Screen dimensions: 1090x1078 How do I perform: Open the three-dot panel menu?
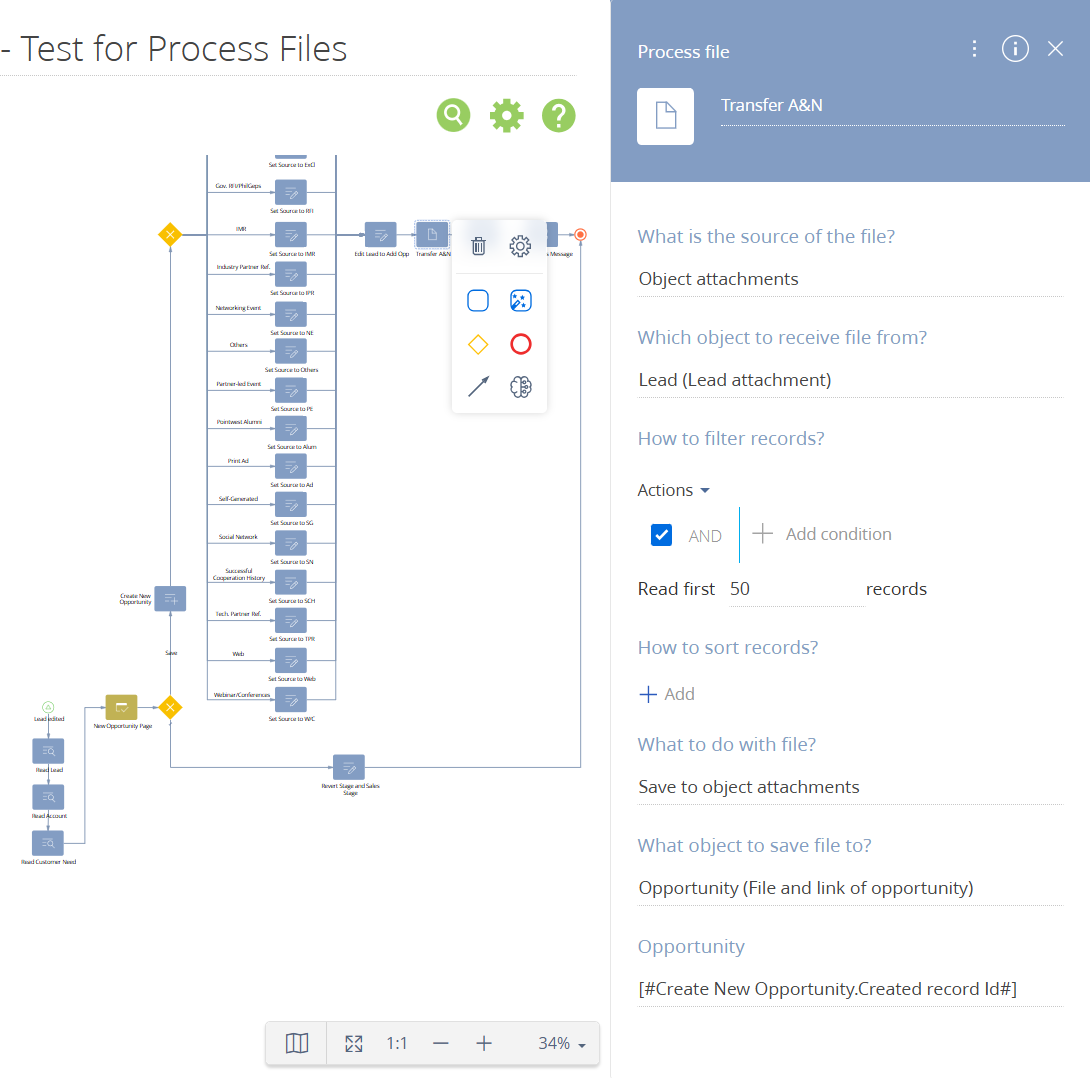coord(975,49)
